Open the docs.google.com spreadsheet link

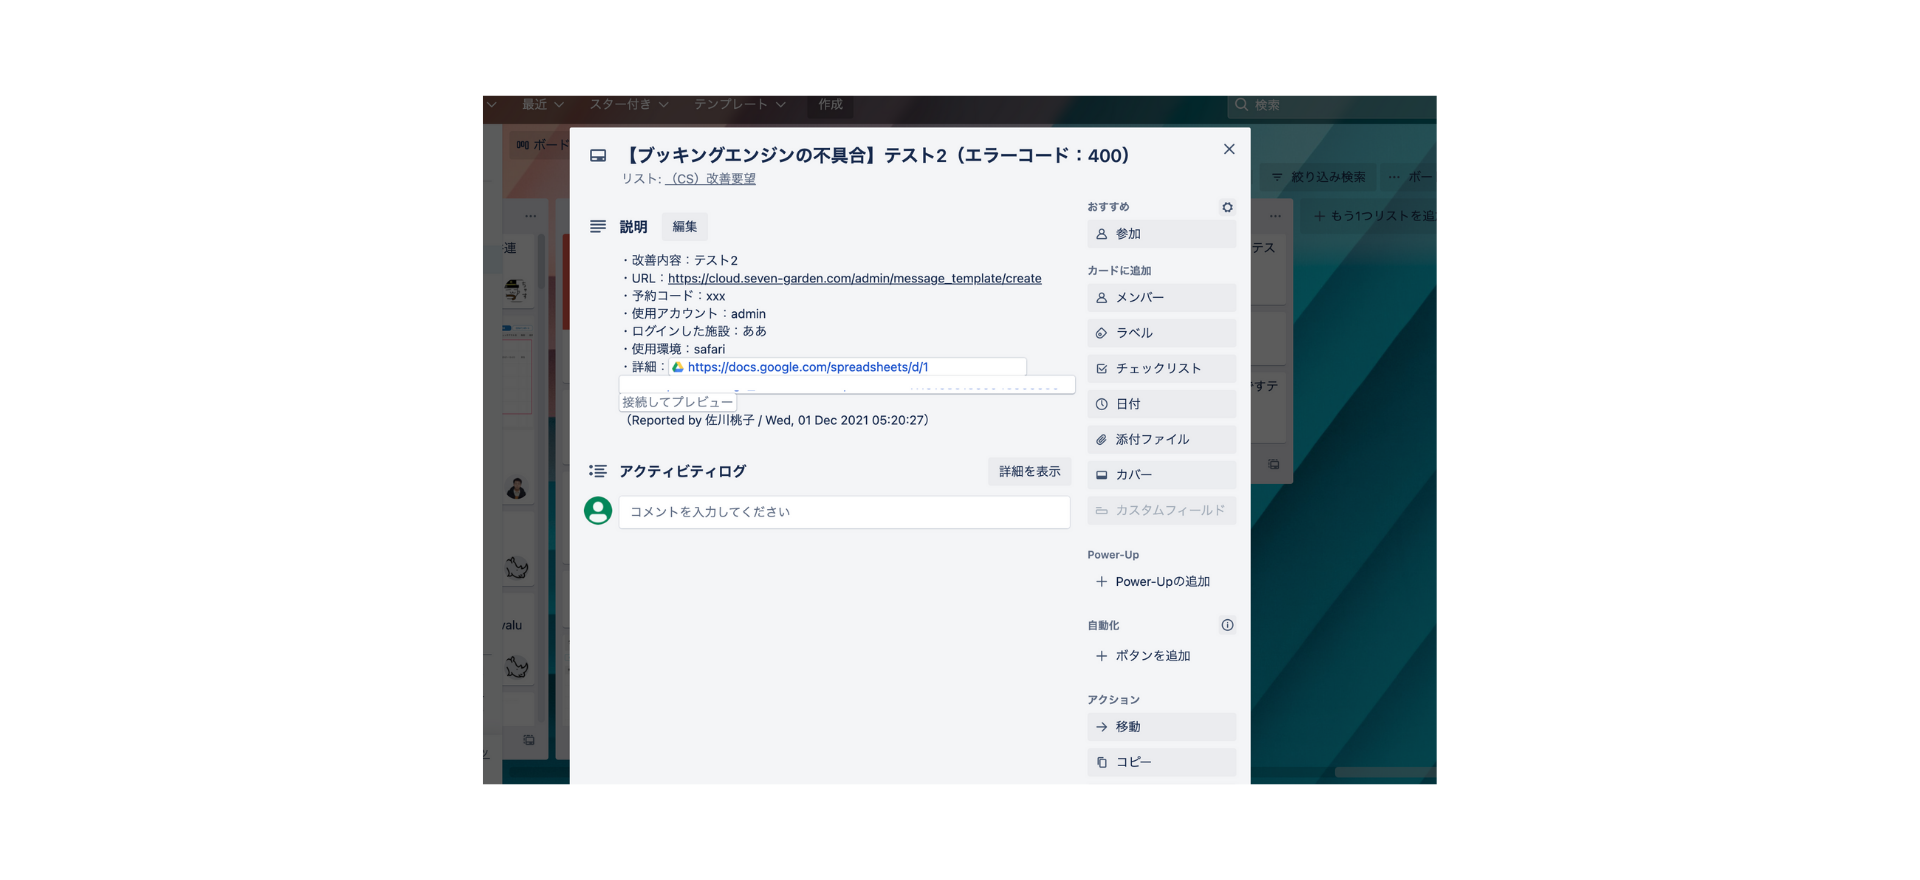[x=808, y=367]
